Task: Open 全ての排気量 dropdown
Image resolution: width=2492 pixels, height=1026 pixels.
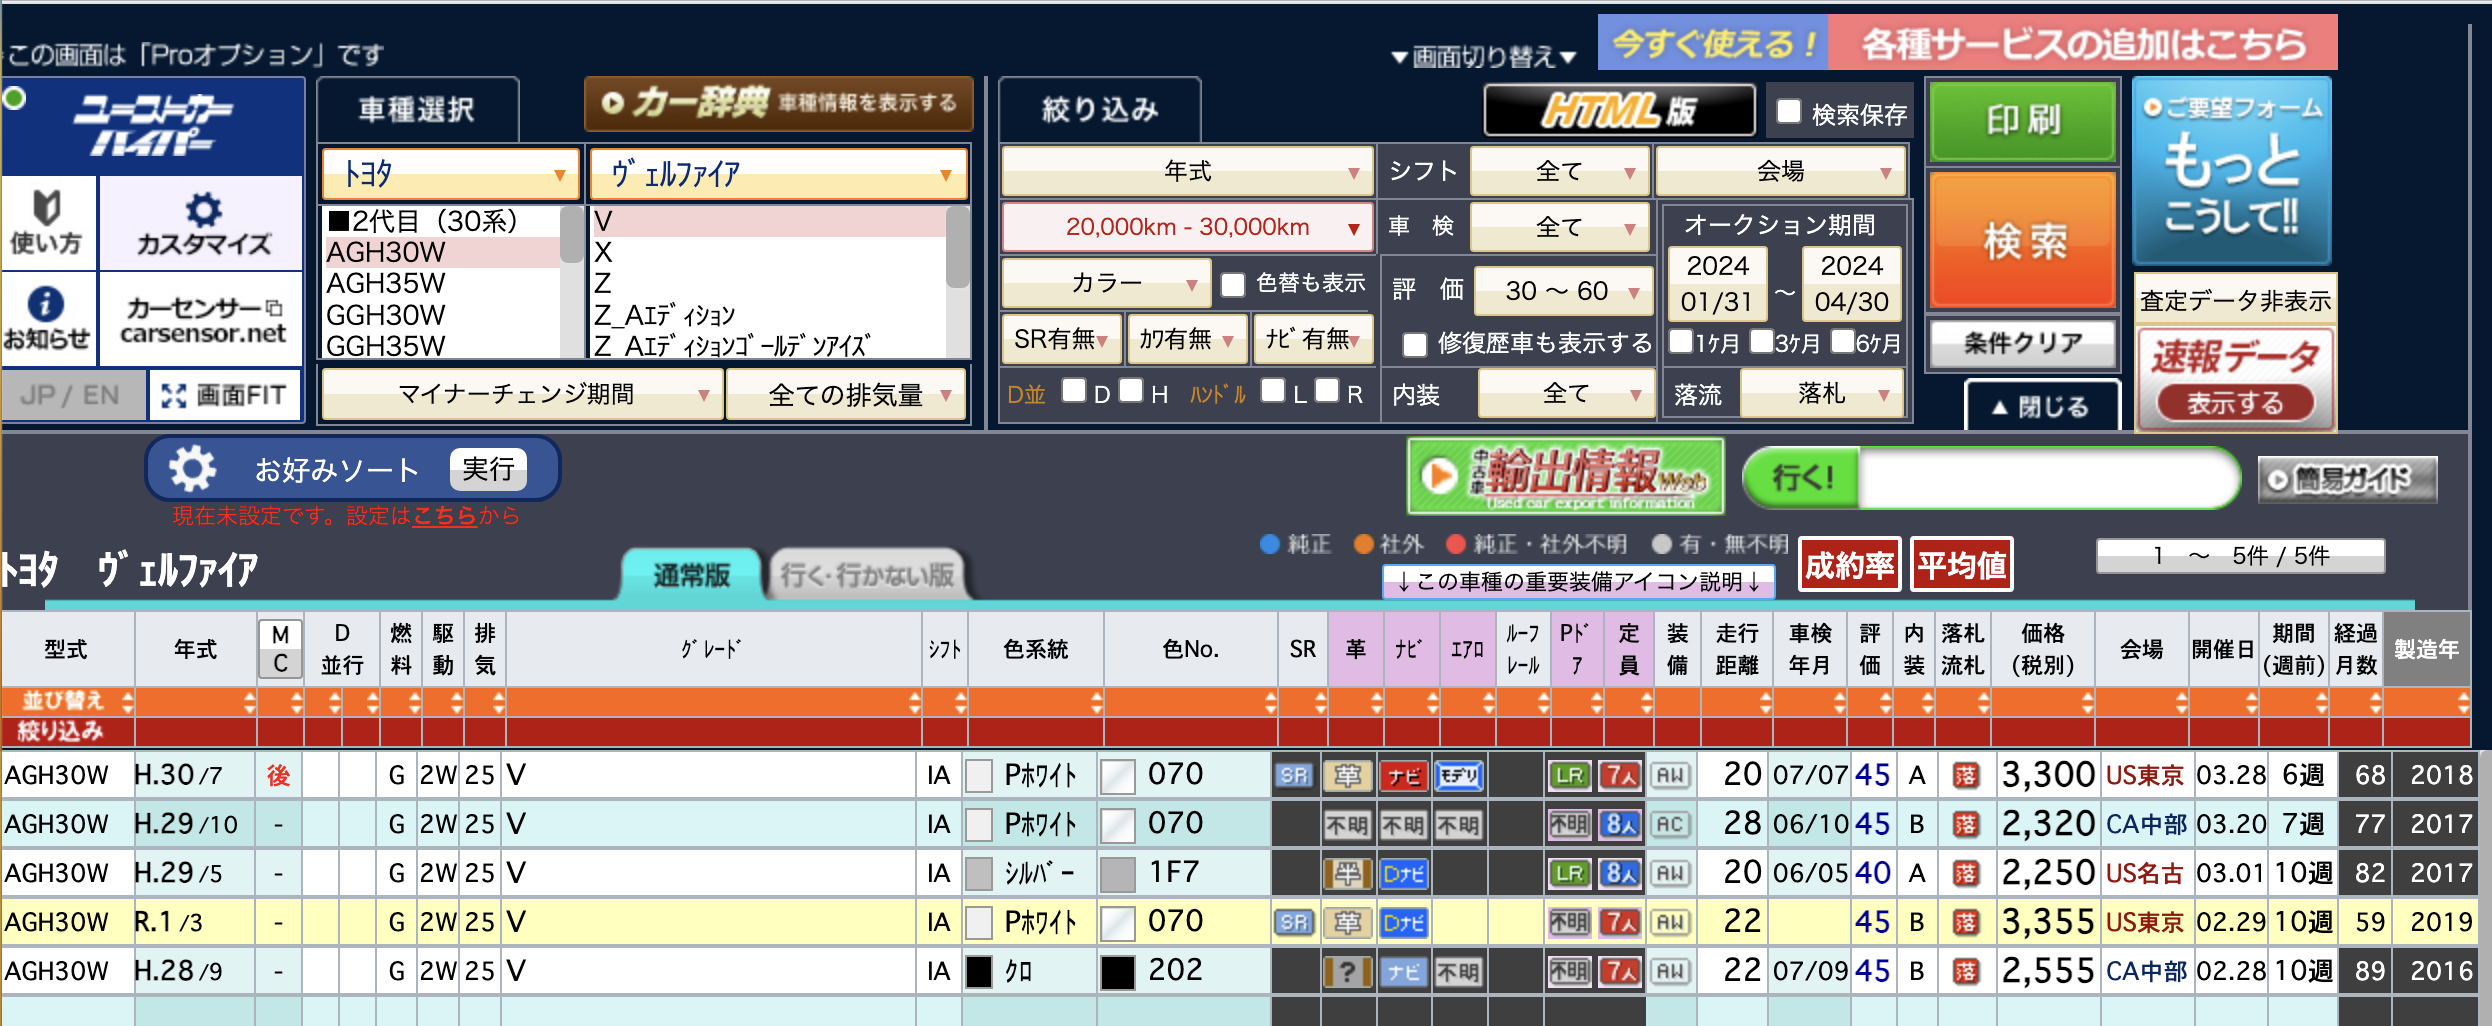Action: (x=846, y=395)
